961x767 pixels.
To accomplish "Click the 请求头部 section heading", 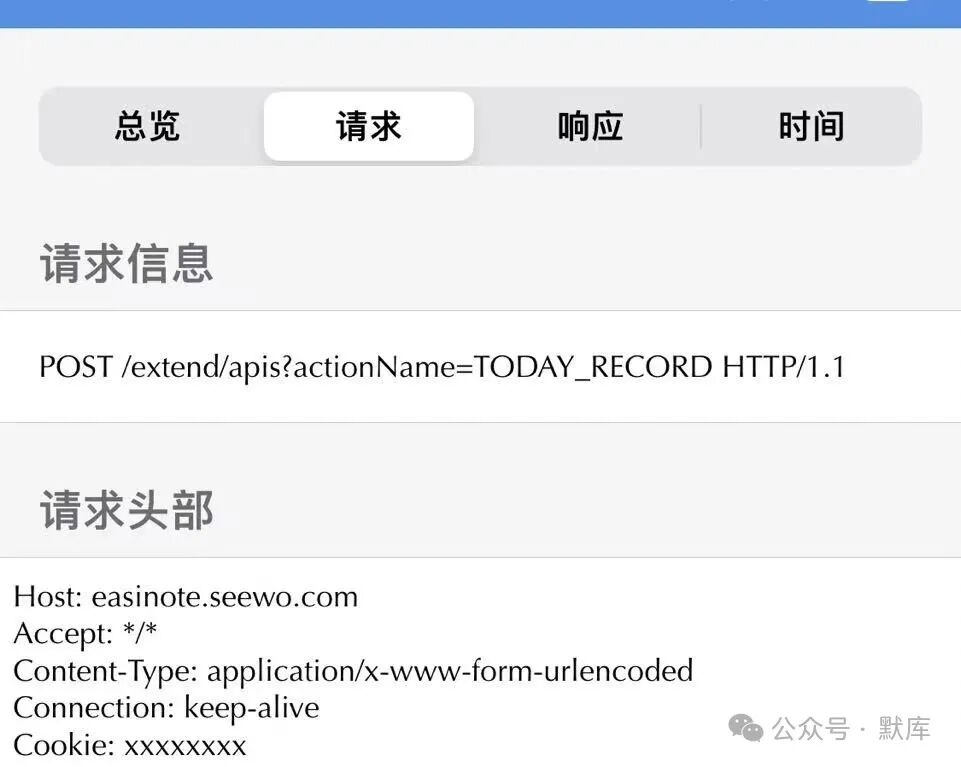I will (x=127, y=510).
